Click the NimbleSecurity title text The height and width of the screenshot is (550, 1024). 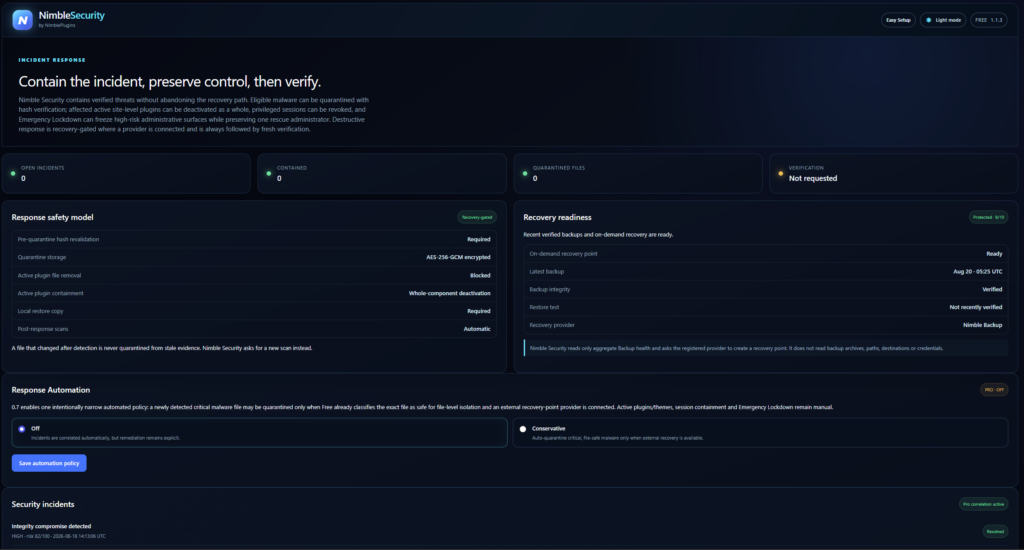click(71, 16)
